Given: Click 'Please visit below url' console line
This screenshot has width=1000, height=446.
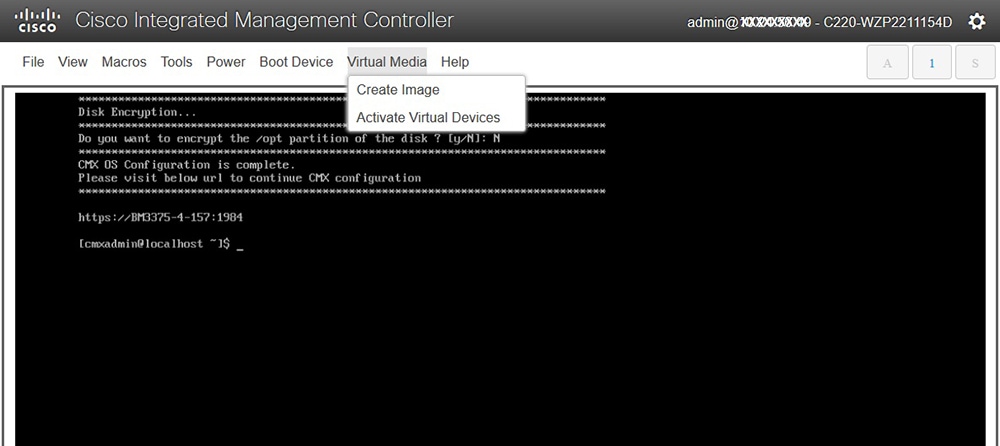Looking at the screenshot, I should [x=249, y=178].
